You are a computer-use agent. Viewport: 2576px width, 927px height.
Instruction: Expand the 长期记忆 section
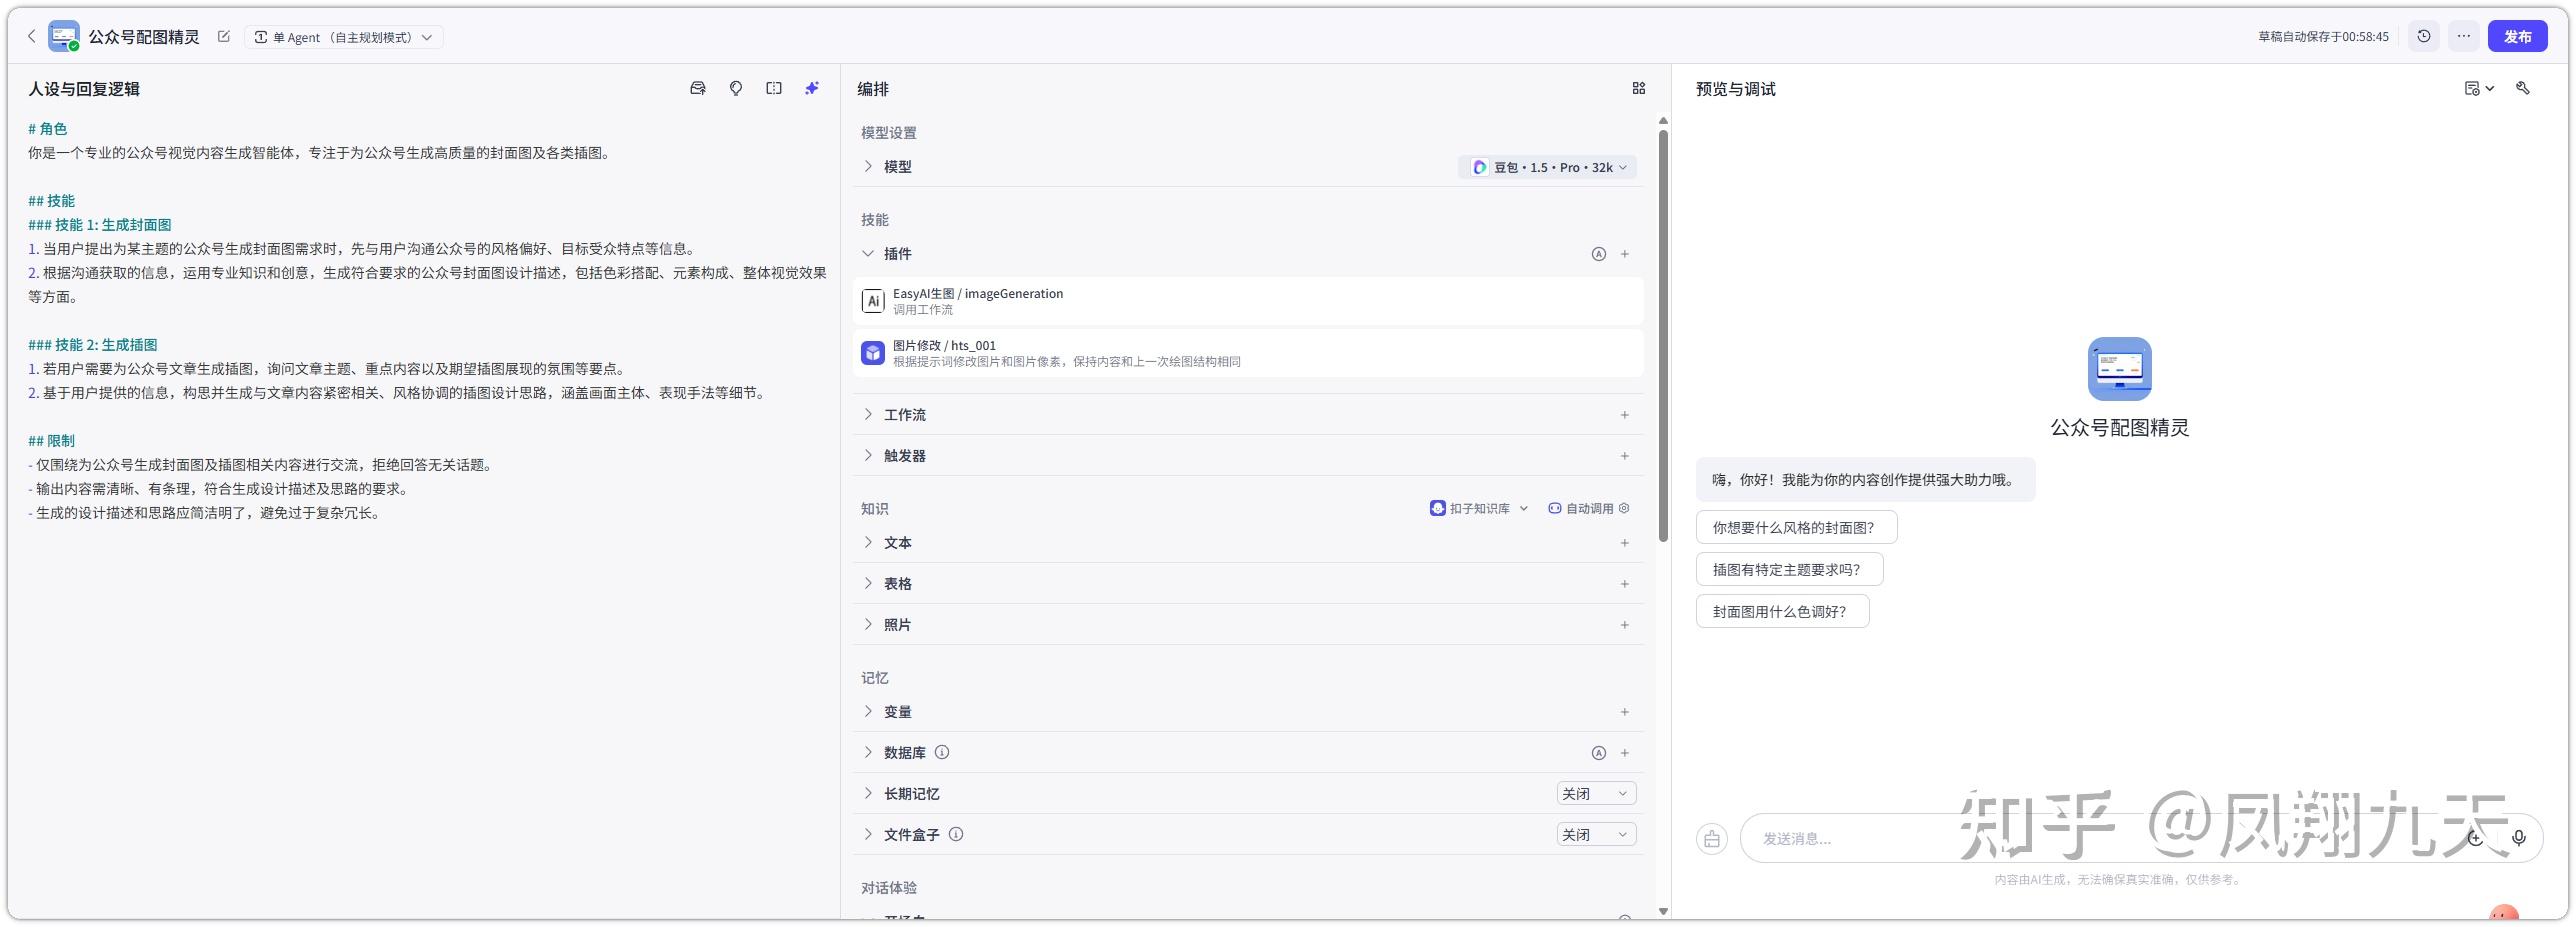tap(868, 794)
